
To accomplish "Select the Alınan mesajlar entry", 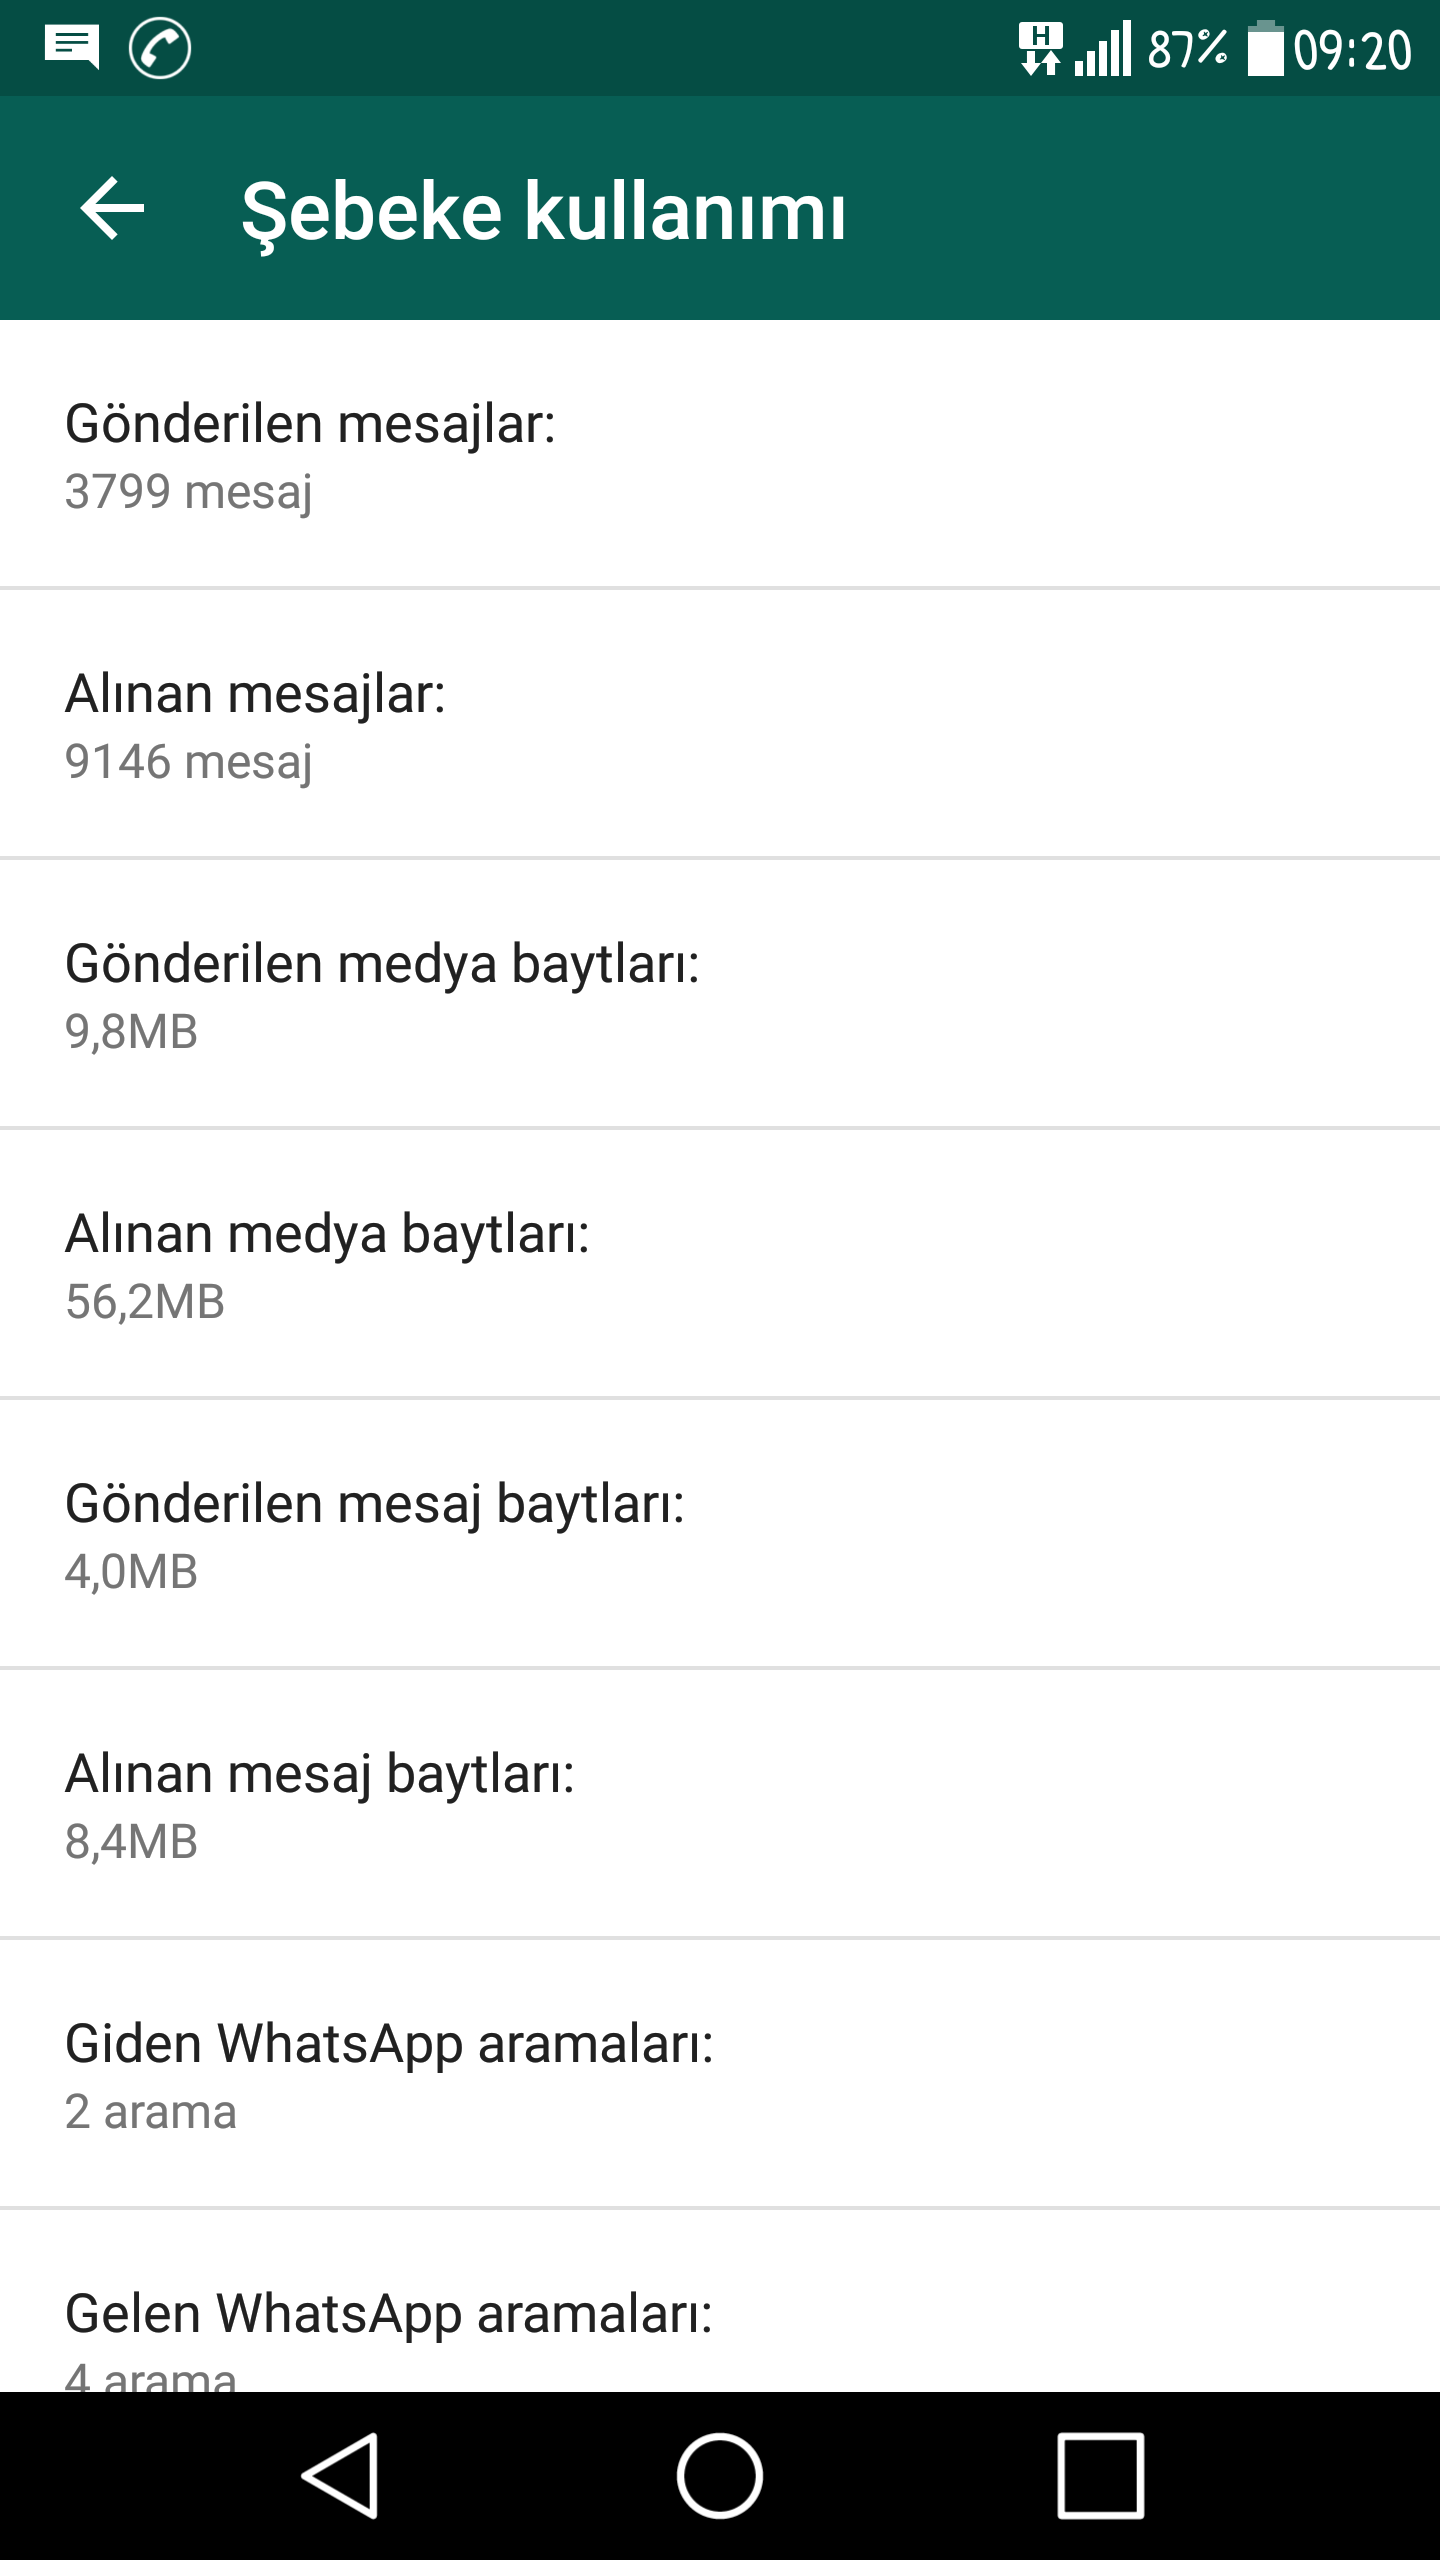I will 720,725.
